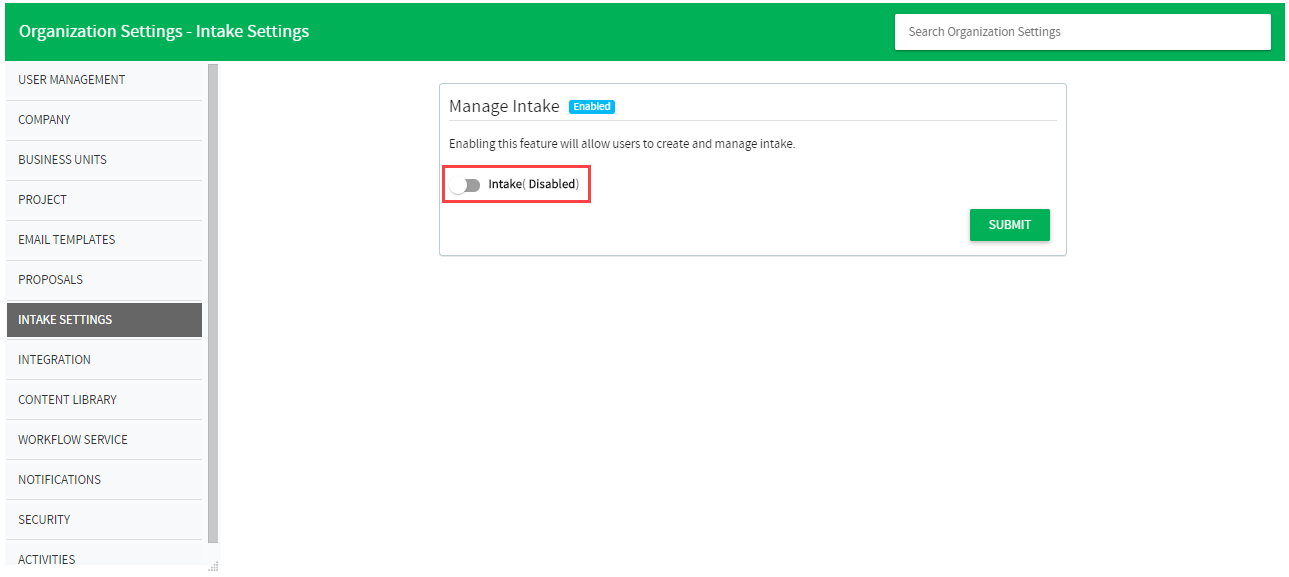
Task: Select PROJECT in the sidebar
Action: (x=104, y=200)
